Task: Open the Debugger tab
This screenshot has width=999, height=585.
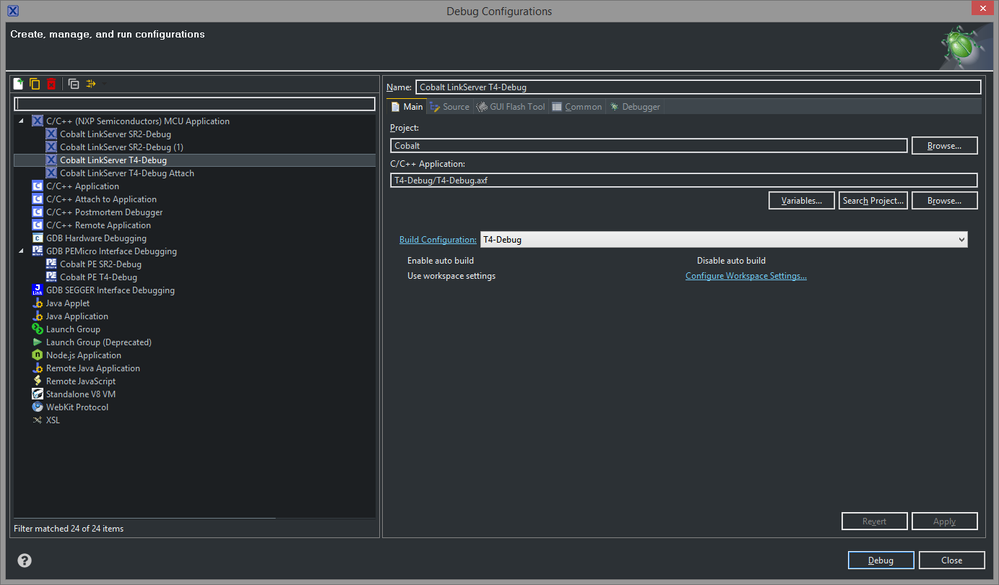Action: (x=635, y=107)
